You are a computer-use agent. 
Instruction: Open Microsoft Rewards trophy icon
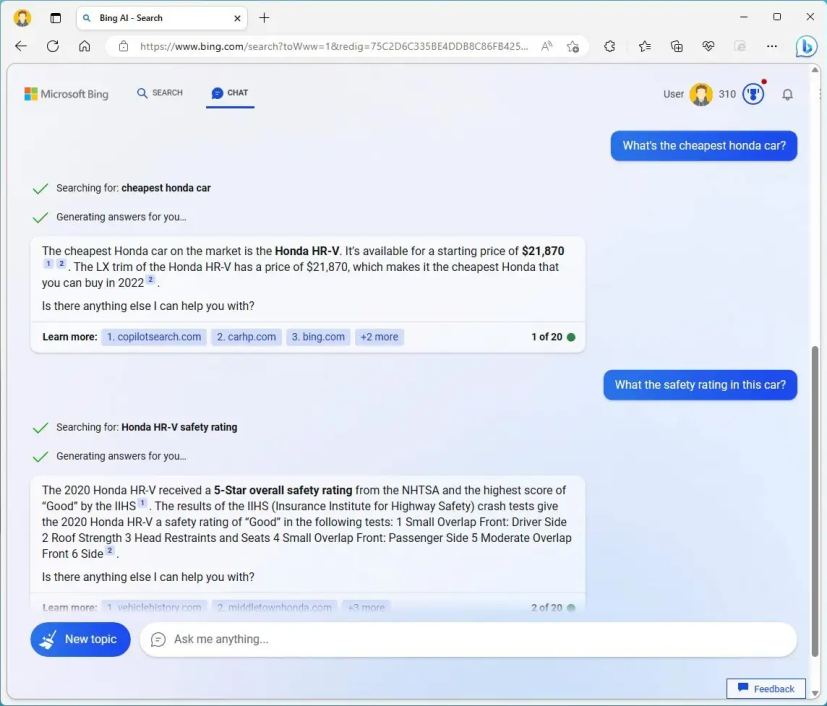pos(753,94)
